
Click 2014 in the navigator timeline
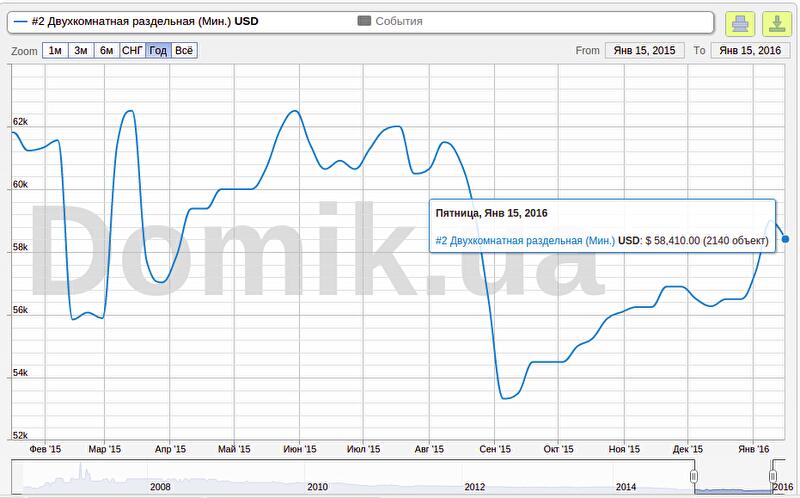626,487
